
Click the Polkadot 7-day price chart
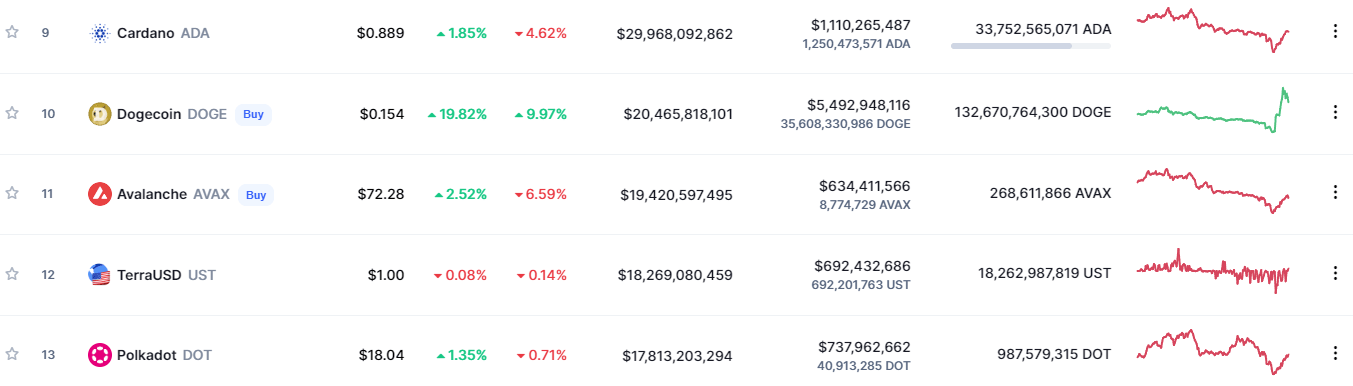point(1213,353)
